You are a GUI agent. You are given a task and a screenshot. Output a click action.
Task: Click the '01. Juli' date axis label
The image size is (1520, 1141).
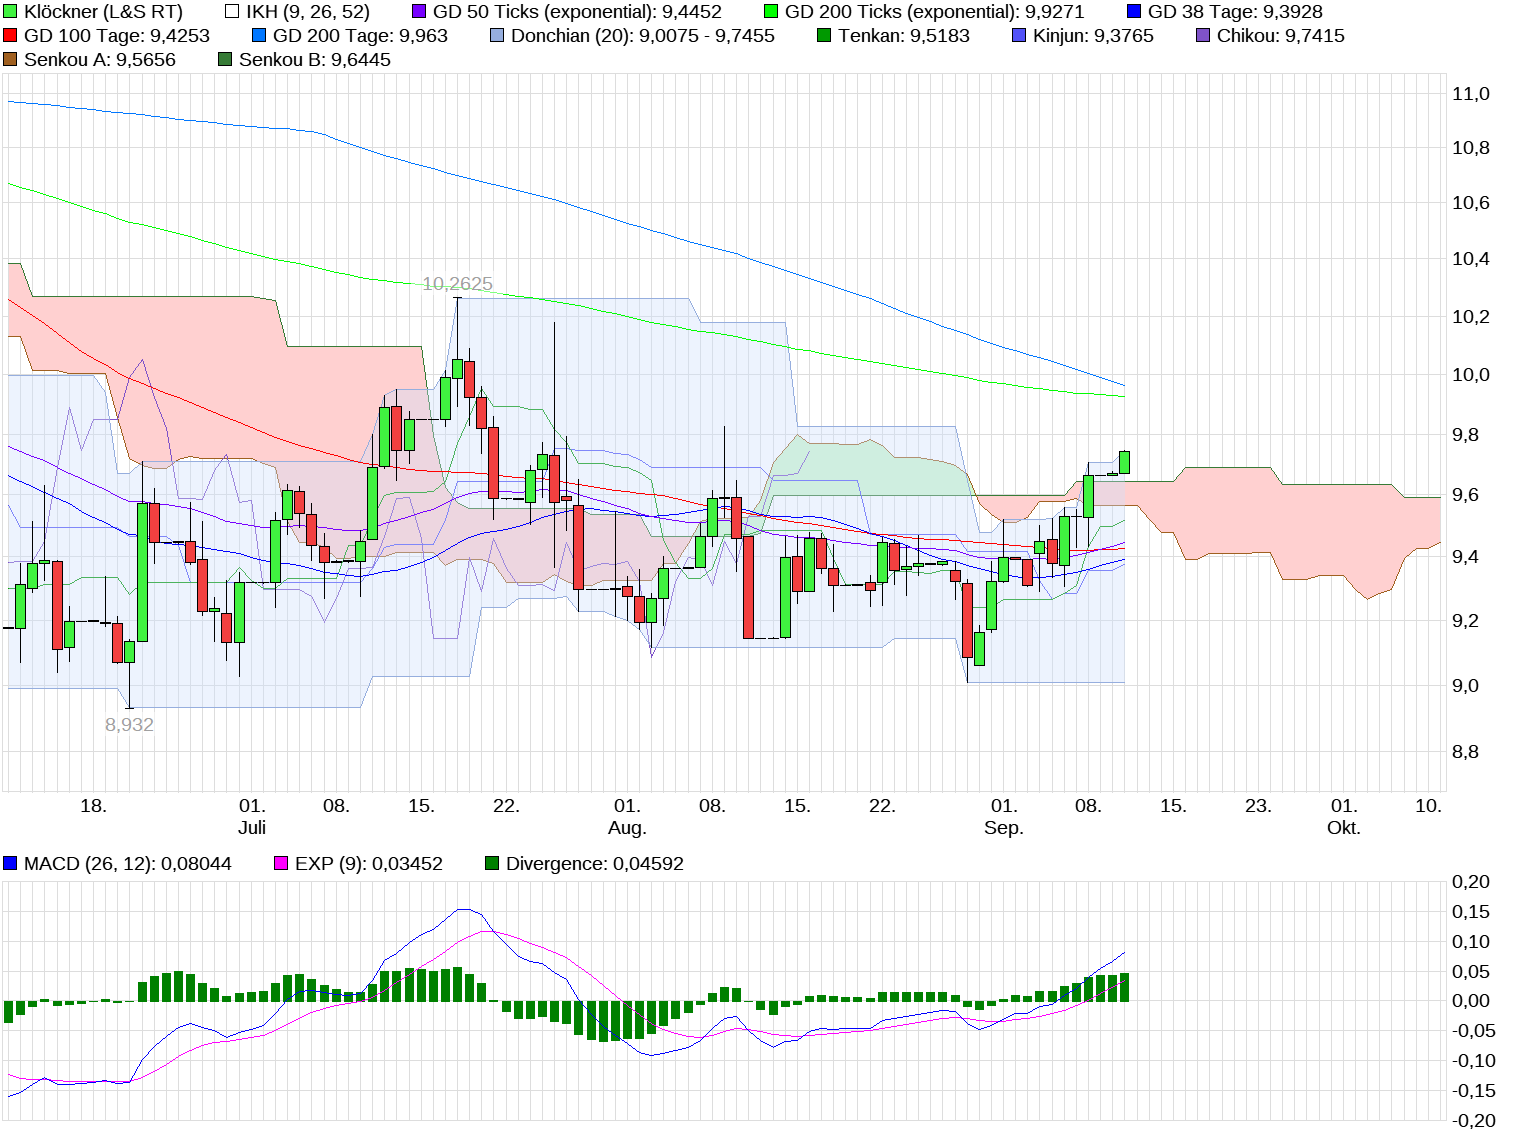(x=252, y=816)
